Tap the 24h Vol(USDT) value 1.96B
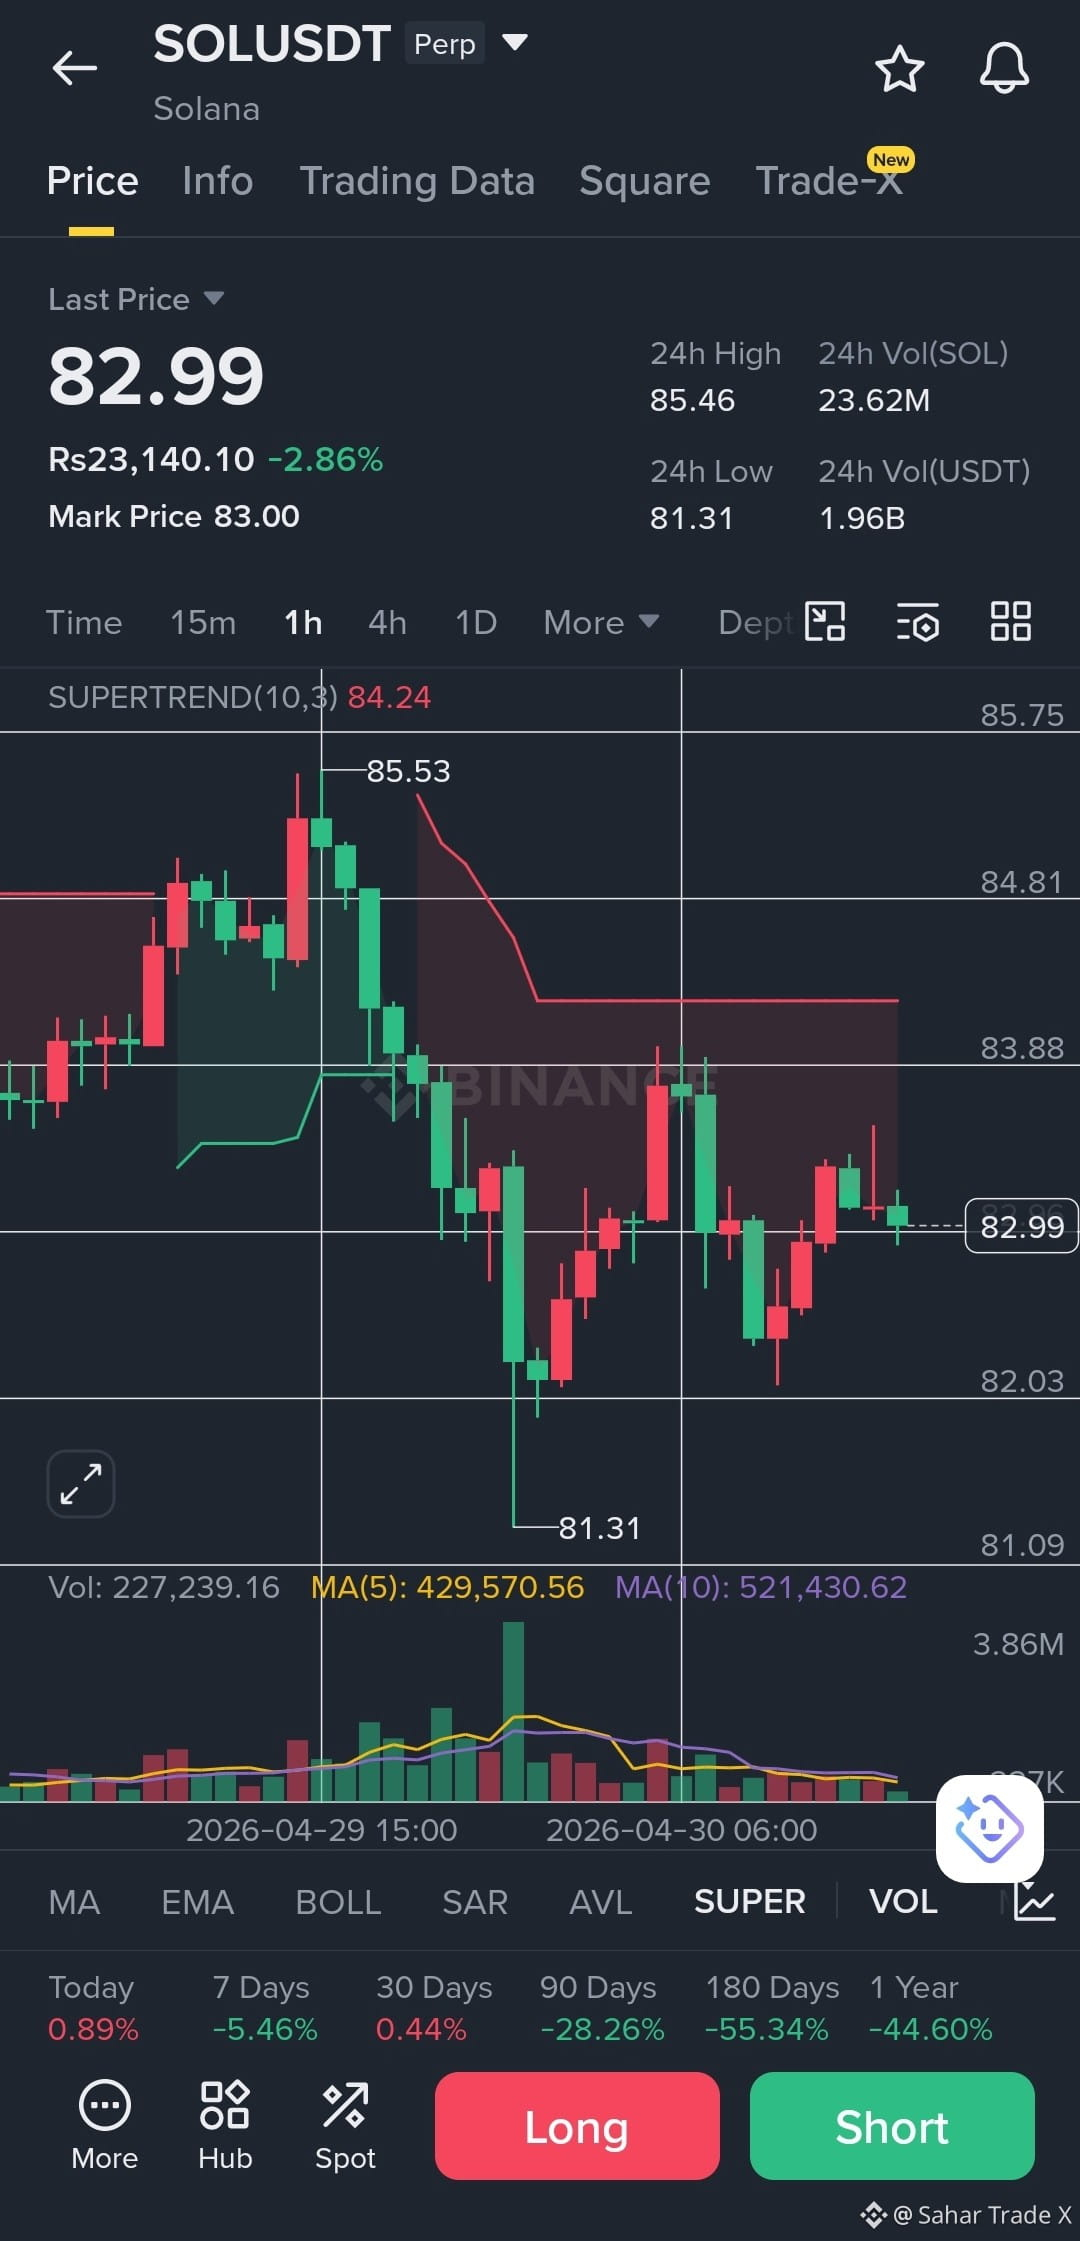The image size is (1080, 2241). pos(861,518)
